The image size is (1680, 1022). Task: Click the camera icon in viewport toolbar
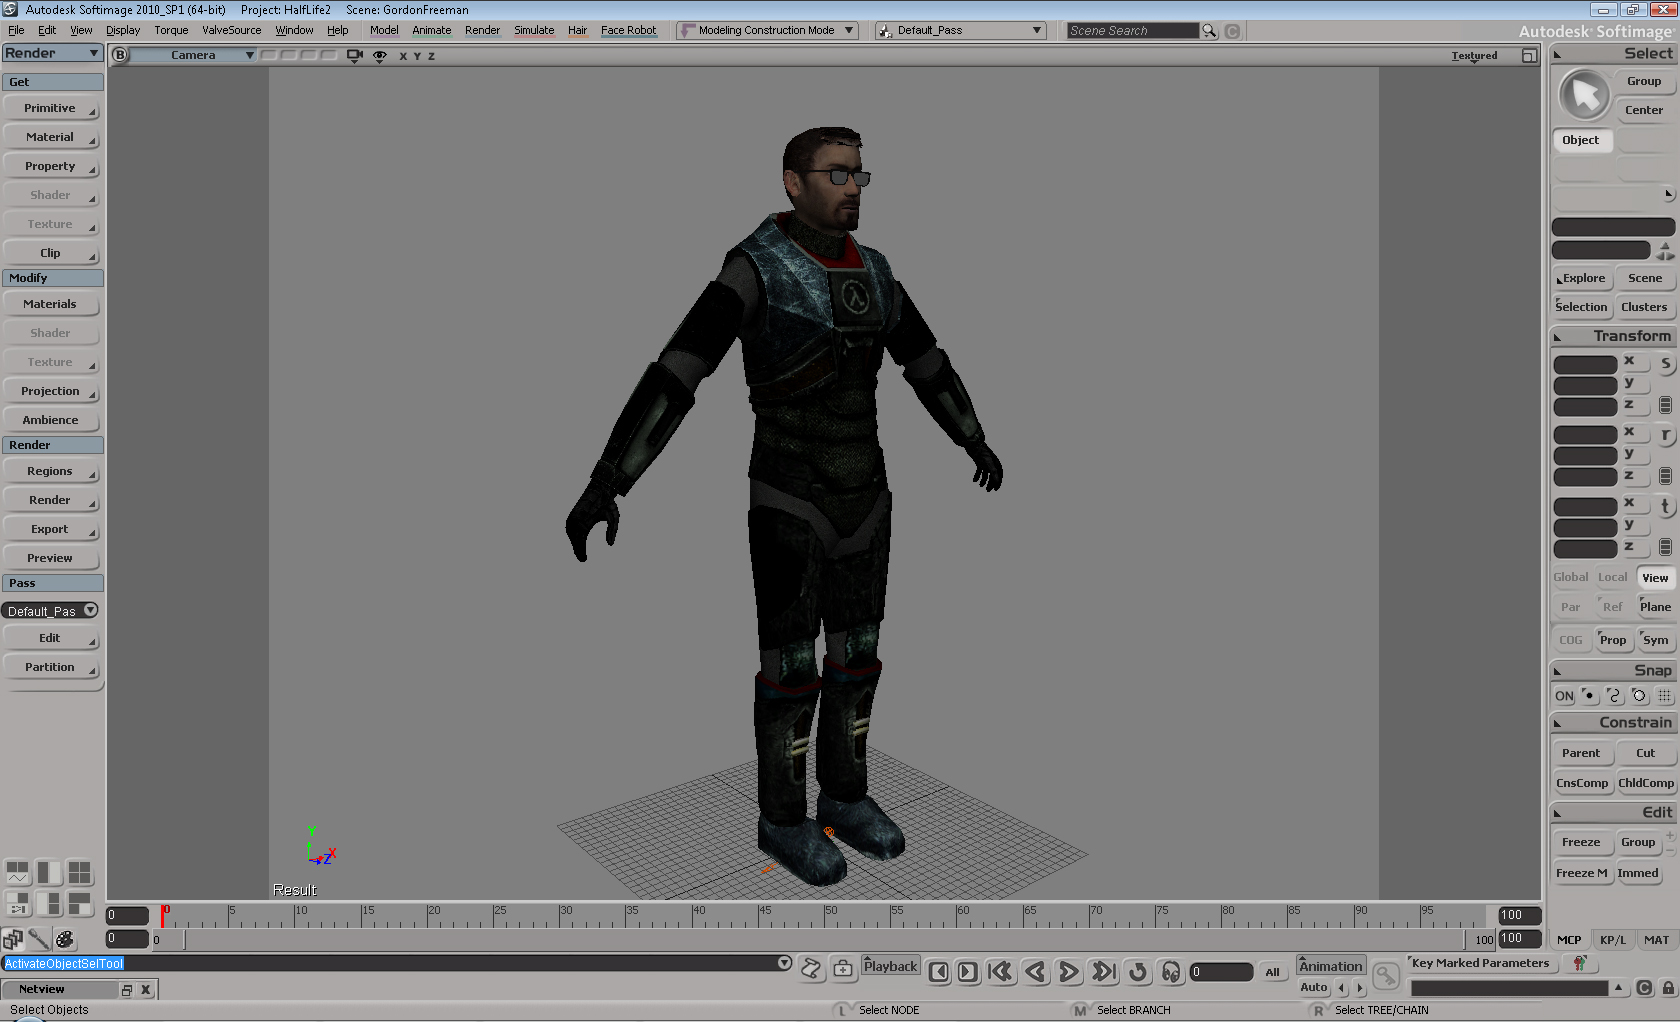tap(355, 56)
